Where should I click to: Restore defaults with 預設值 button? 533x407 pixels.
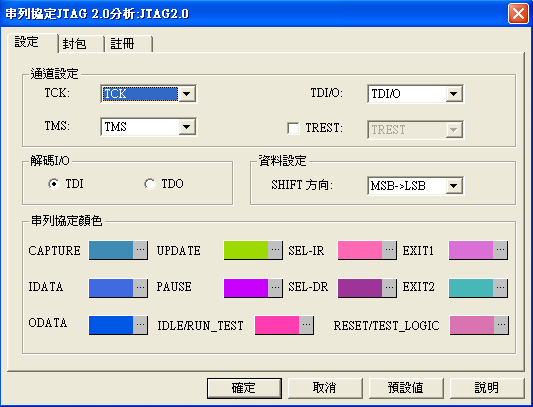(406, 388)
